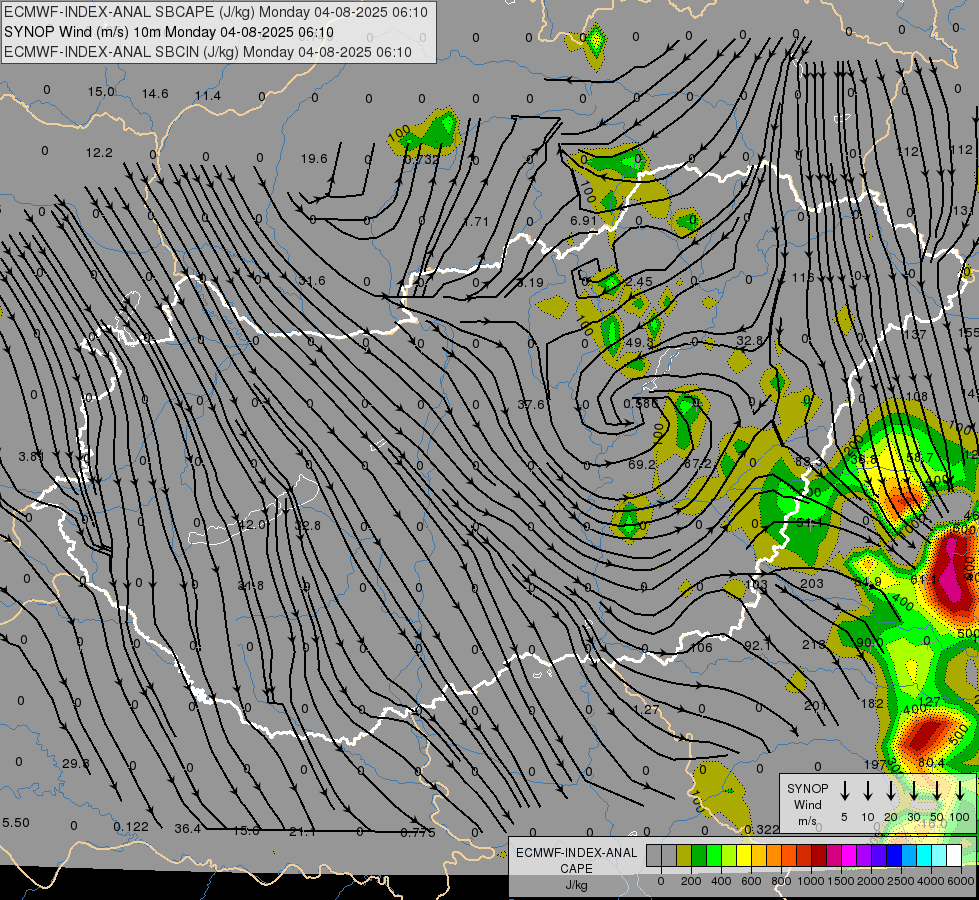Select the dark green CAPE legend swatch
Screen dimensions: 979x900
[x=699, y=856]
